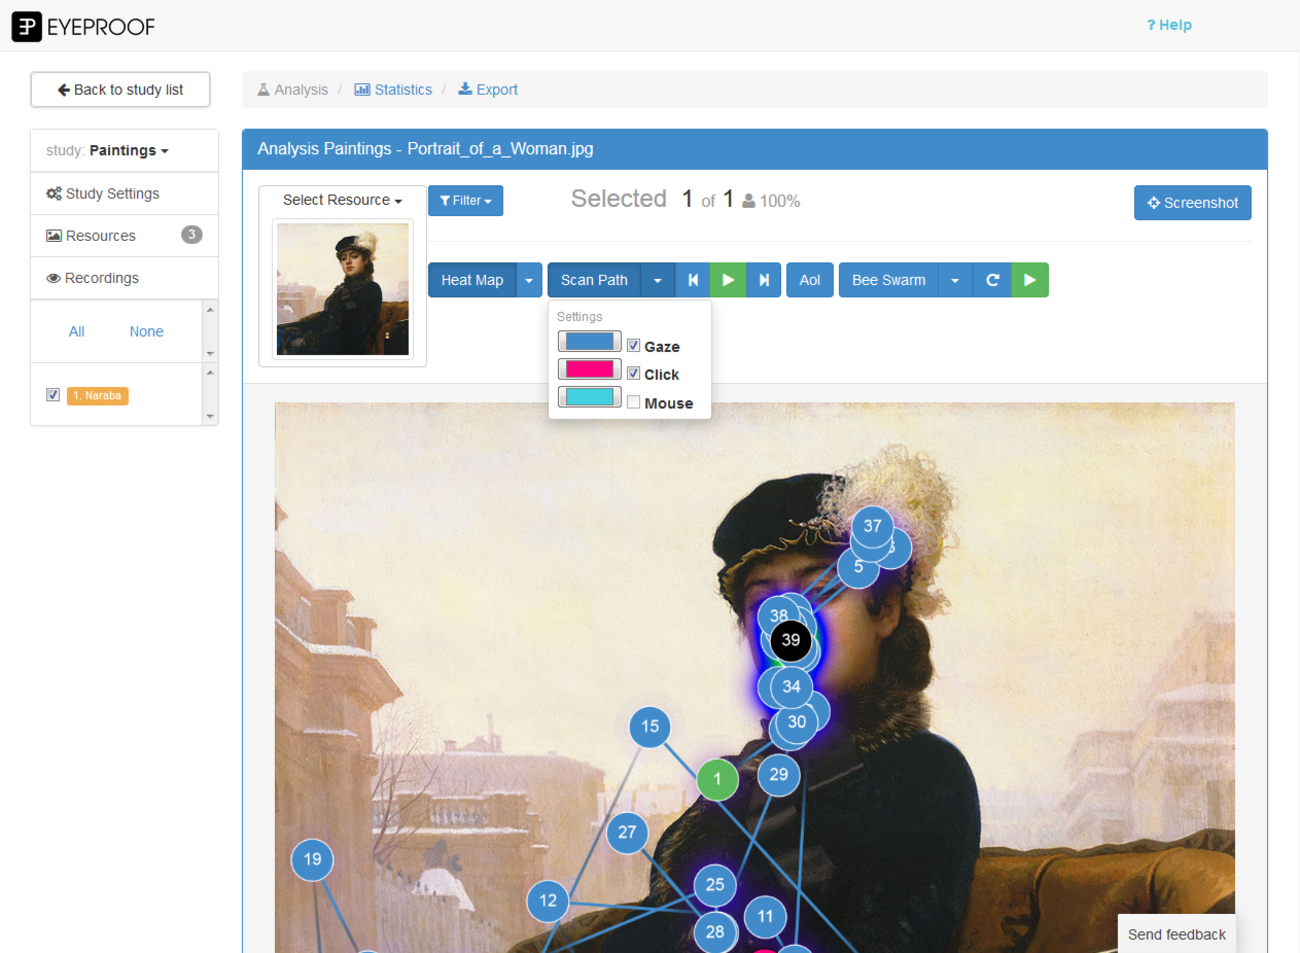1300x953 pixels.
Task: Click fixation marker 39 on the face
Action: 791,640
